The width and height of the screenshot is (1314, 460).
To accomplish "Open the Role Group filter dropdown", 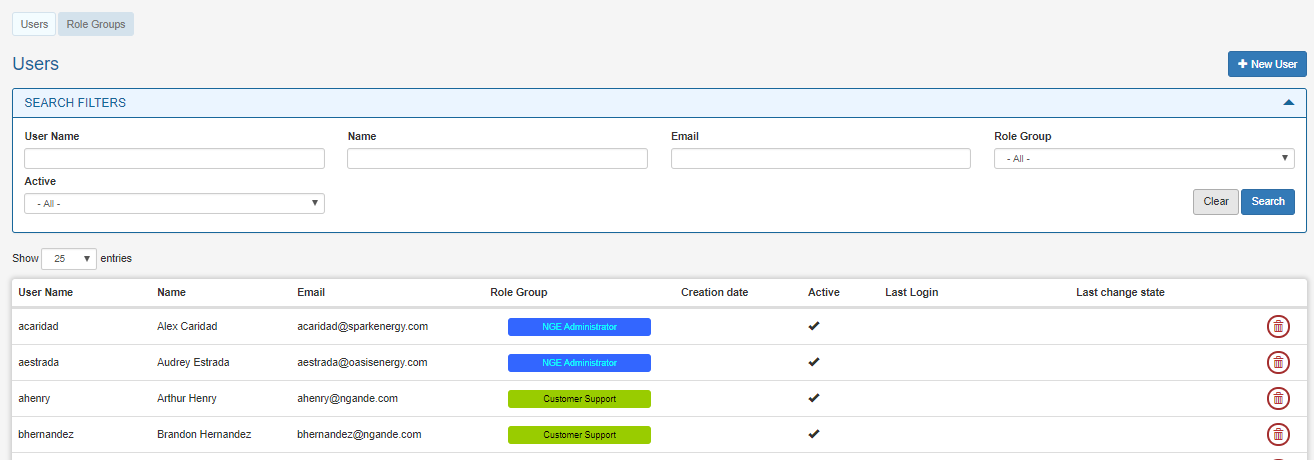I will (x=1144, y=158).
